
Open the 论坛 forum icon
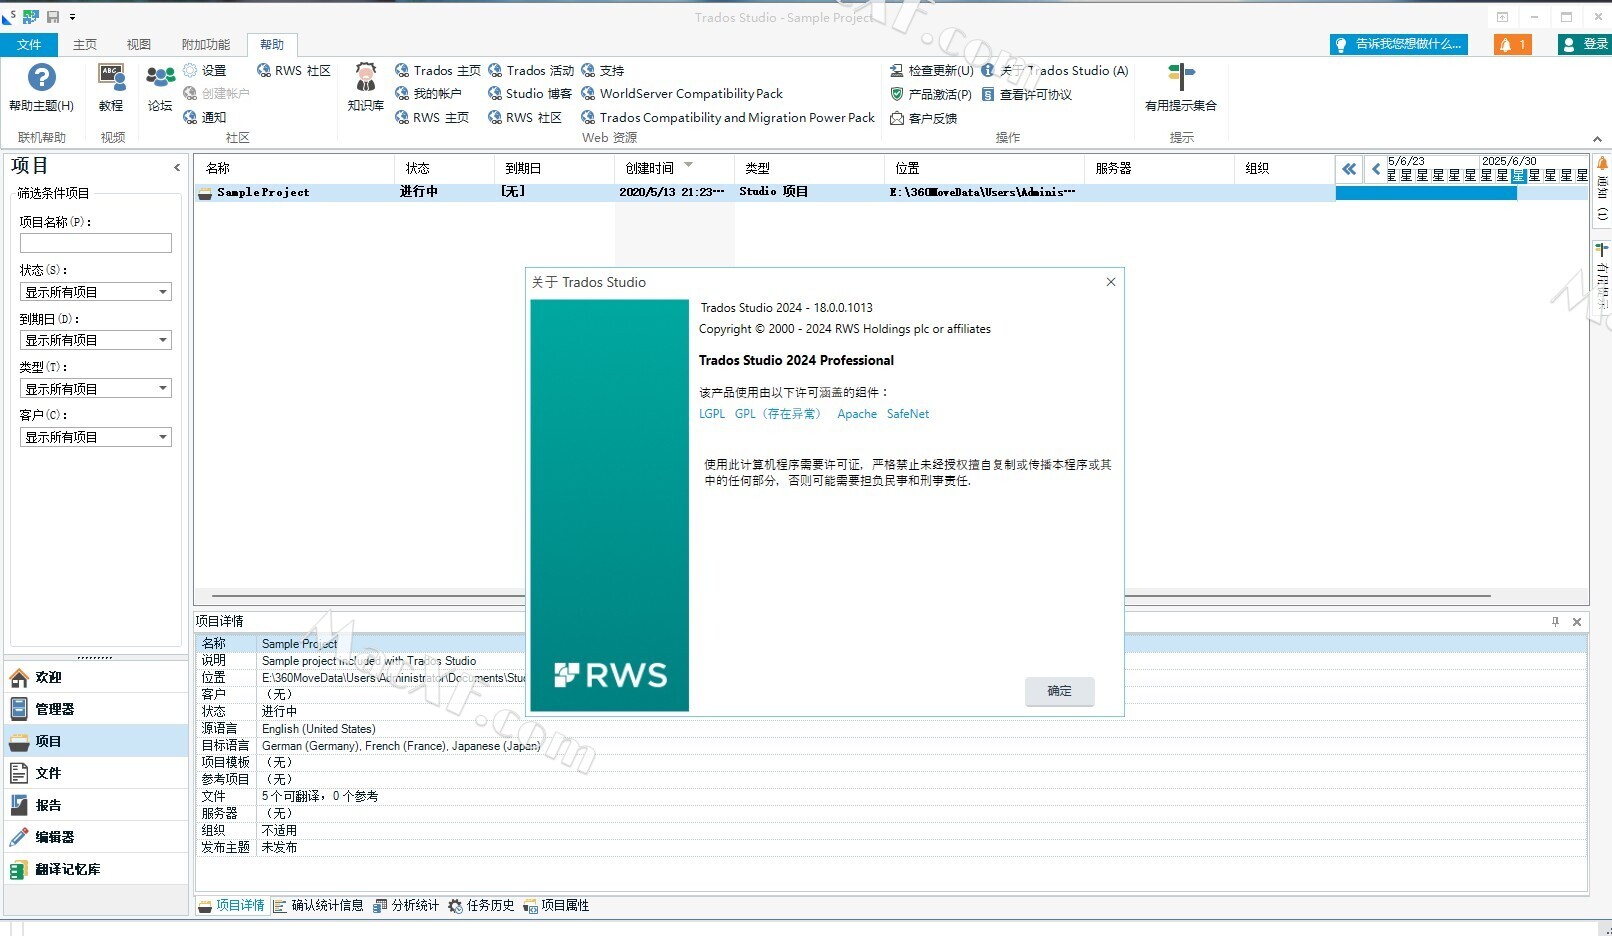(x=160, y=87)
